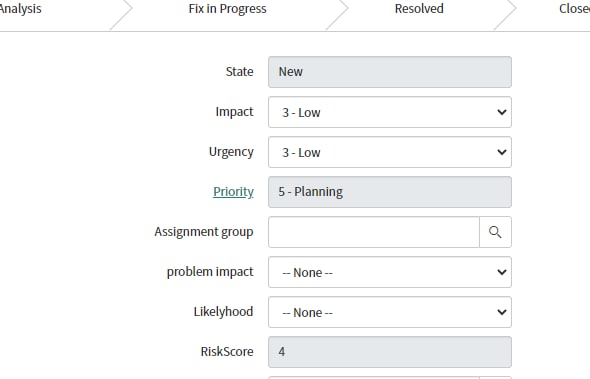Viewport: 590px width, 379px height.
Task: Click the Priority label link
Action: pyautogui.click(x=233, y=192)
